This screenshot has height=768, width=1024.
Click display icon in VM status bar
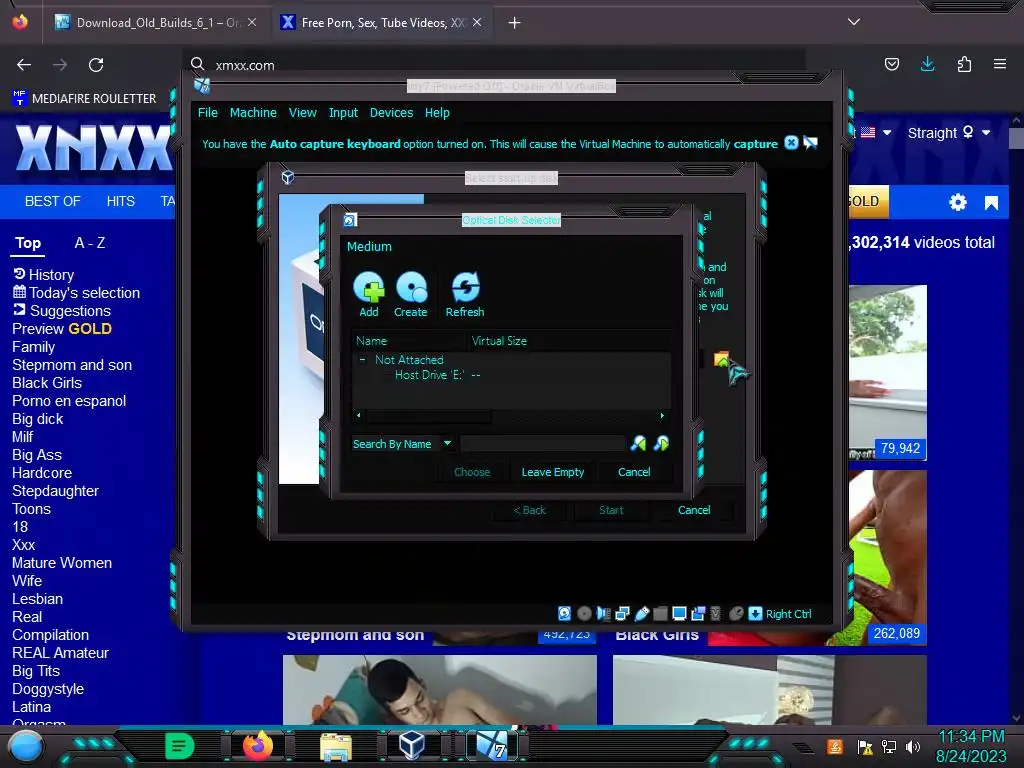(x=679, y=613)
